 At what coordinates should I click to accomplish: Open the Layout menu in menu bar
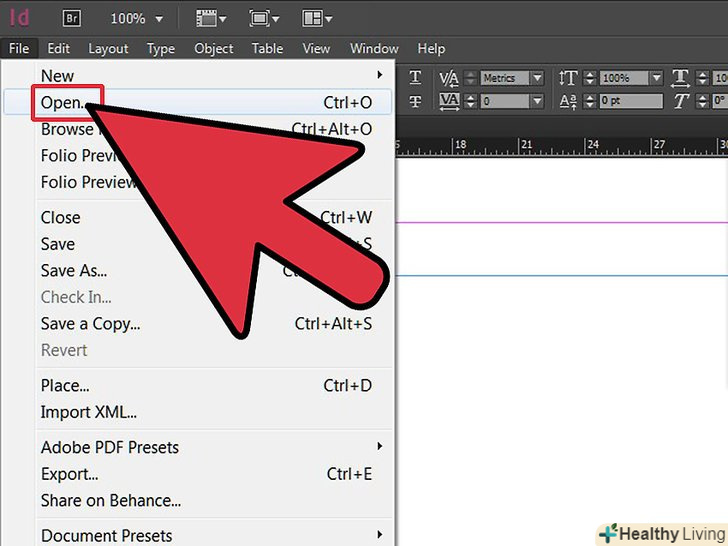pyautogui.click(x=108, y=48)
